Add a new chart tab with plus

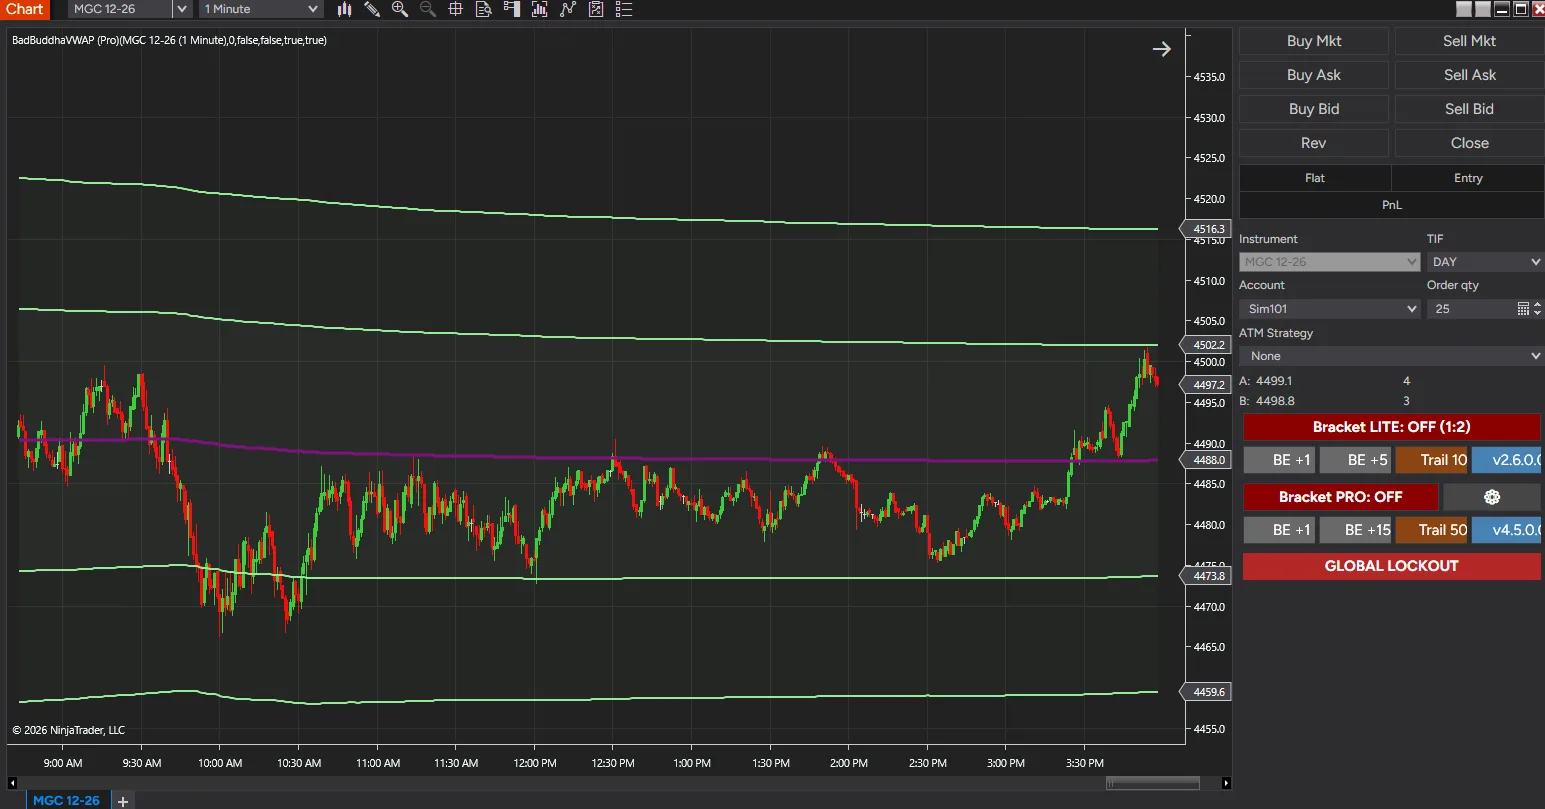click(x=123, y=801)
